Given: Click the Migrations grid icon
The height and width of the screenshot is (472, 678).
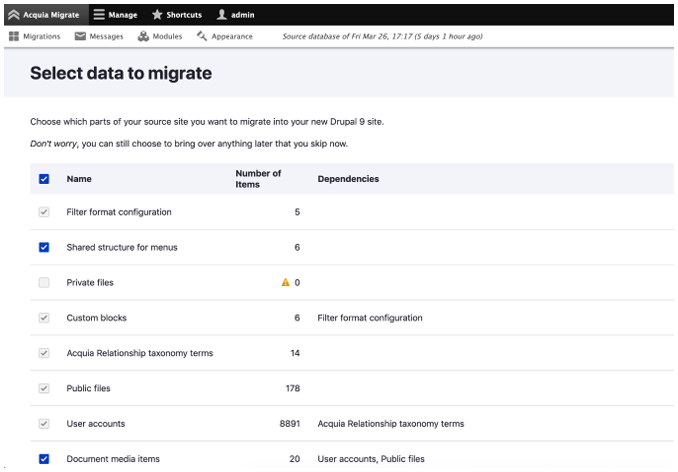Looking at the screenshot, I should (x=14, y=37).
